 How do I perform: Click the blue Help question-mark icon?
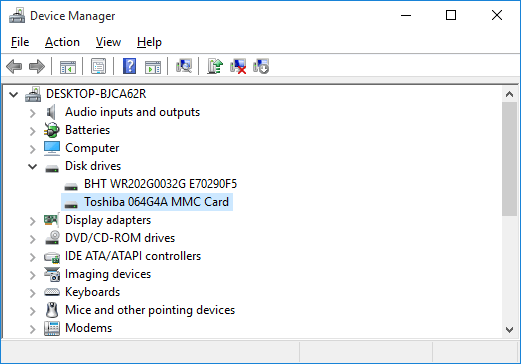129,66
